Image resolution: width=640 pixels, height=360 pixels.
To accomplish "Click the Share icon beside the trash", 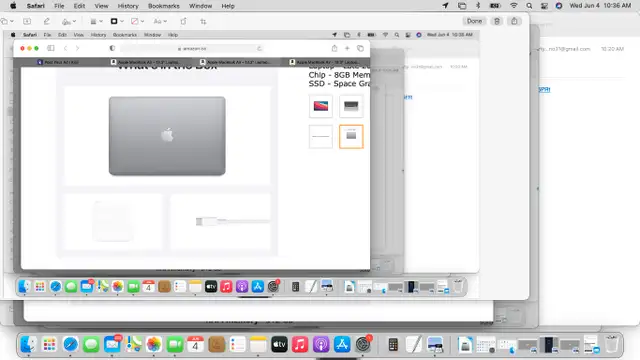I will tap(514, 21).
